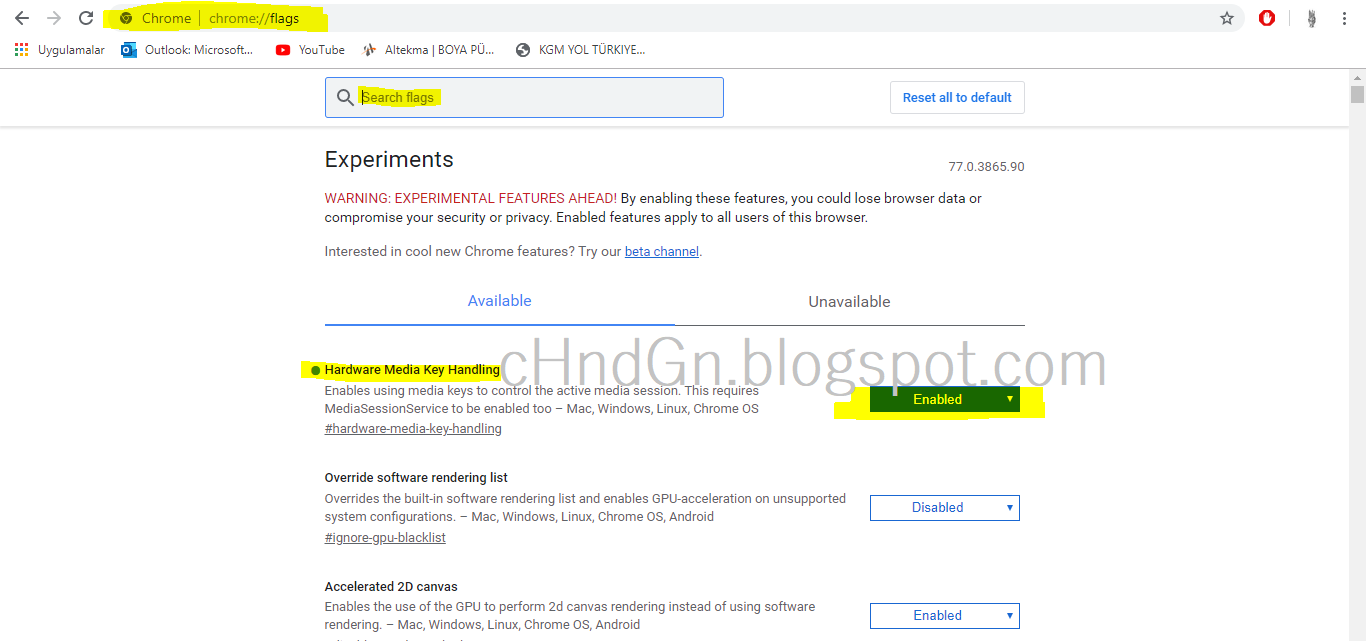The image size is (1366, 641).
Task: Open the beta channel link
Action: (661, 251)
